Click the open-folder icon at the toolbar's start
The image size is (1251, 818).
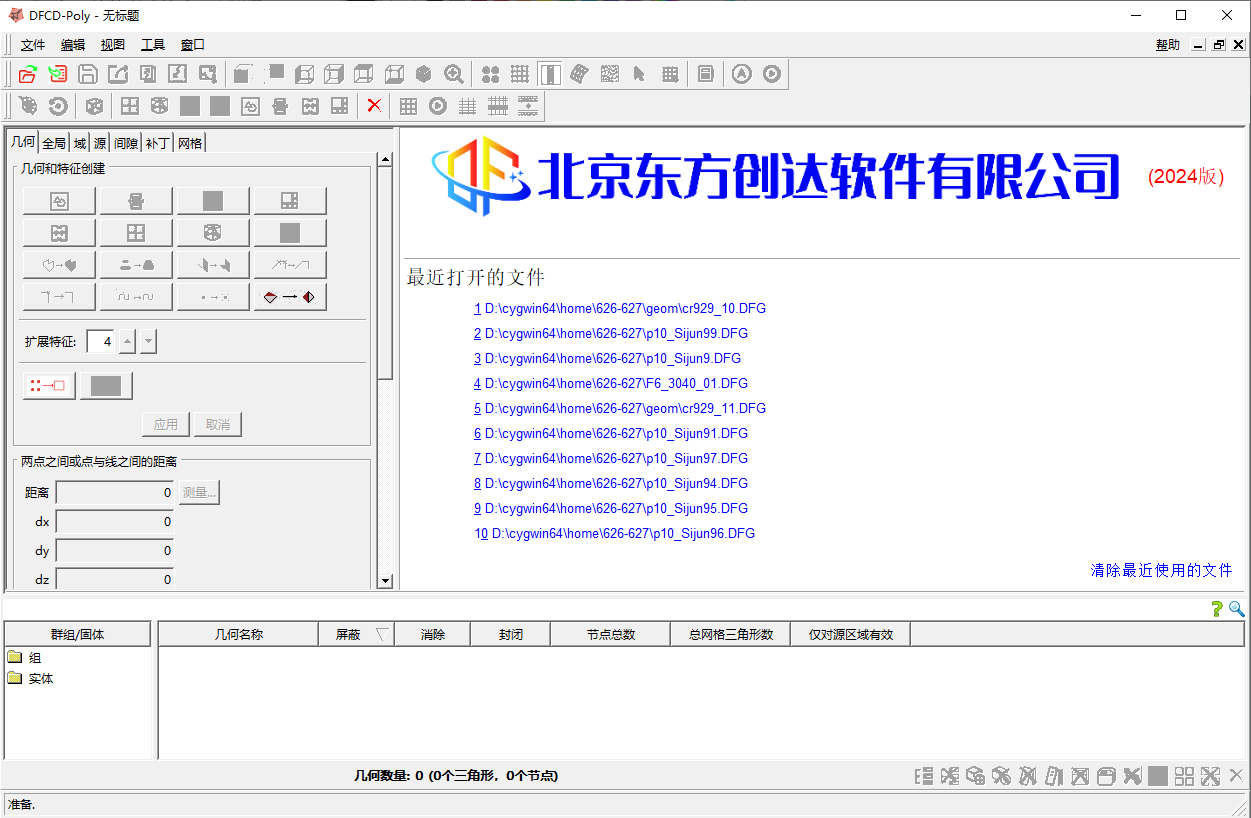pyautogui.click(x=27, y=74)
